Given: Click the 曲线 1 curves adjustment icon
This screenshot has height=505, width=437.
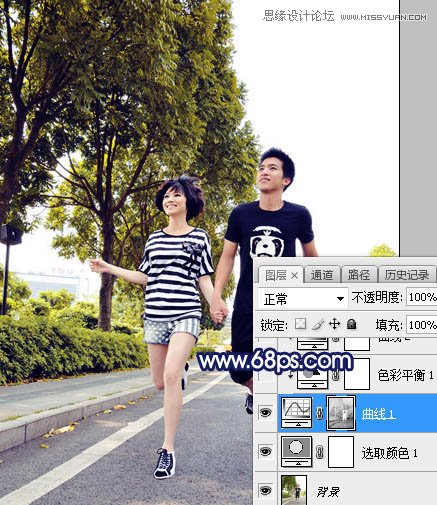Looking at the screenshot, I should click(x=296, y=413).
